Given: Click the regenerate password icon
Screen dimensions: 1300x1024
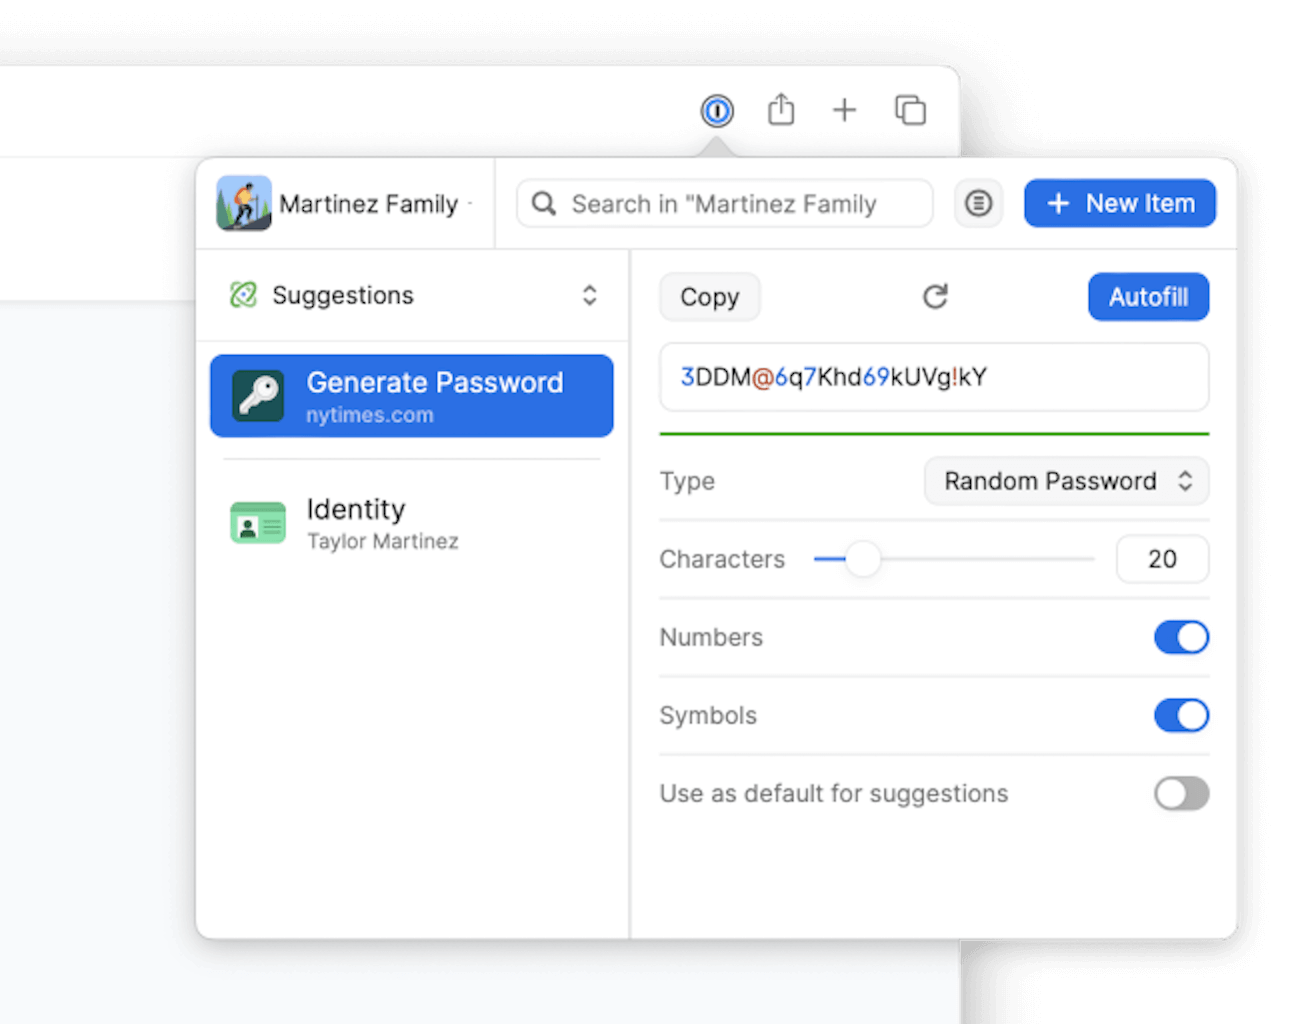Looking at the screenshot, I should tap(935, 296).
